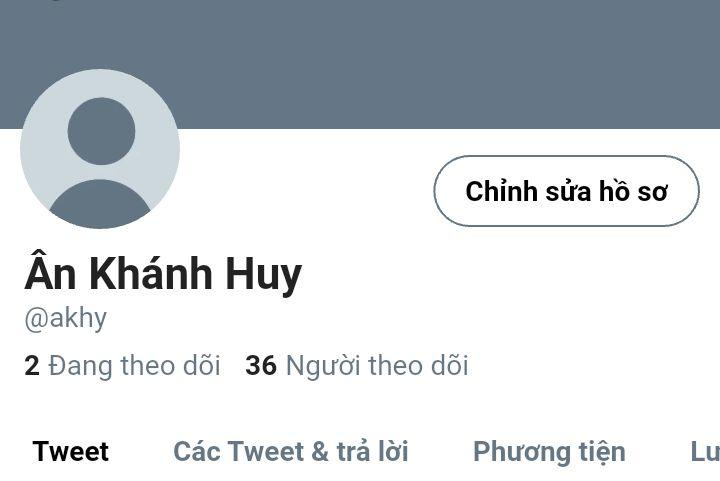Open the partially visible Lu tab
The image size is (720, 481).
pyautogui.click(x=705, y=451)
